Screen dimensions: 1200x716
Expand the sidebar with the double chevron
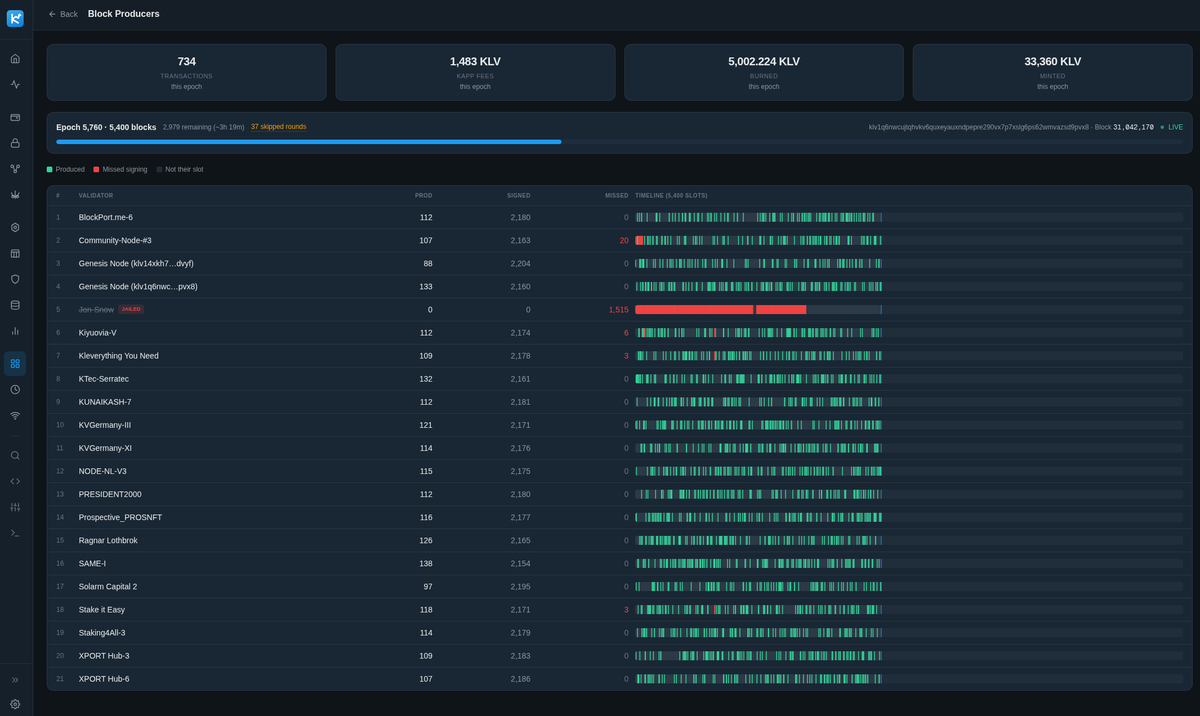pyautogui.click(x=15, y=680)
